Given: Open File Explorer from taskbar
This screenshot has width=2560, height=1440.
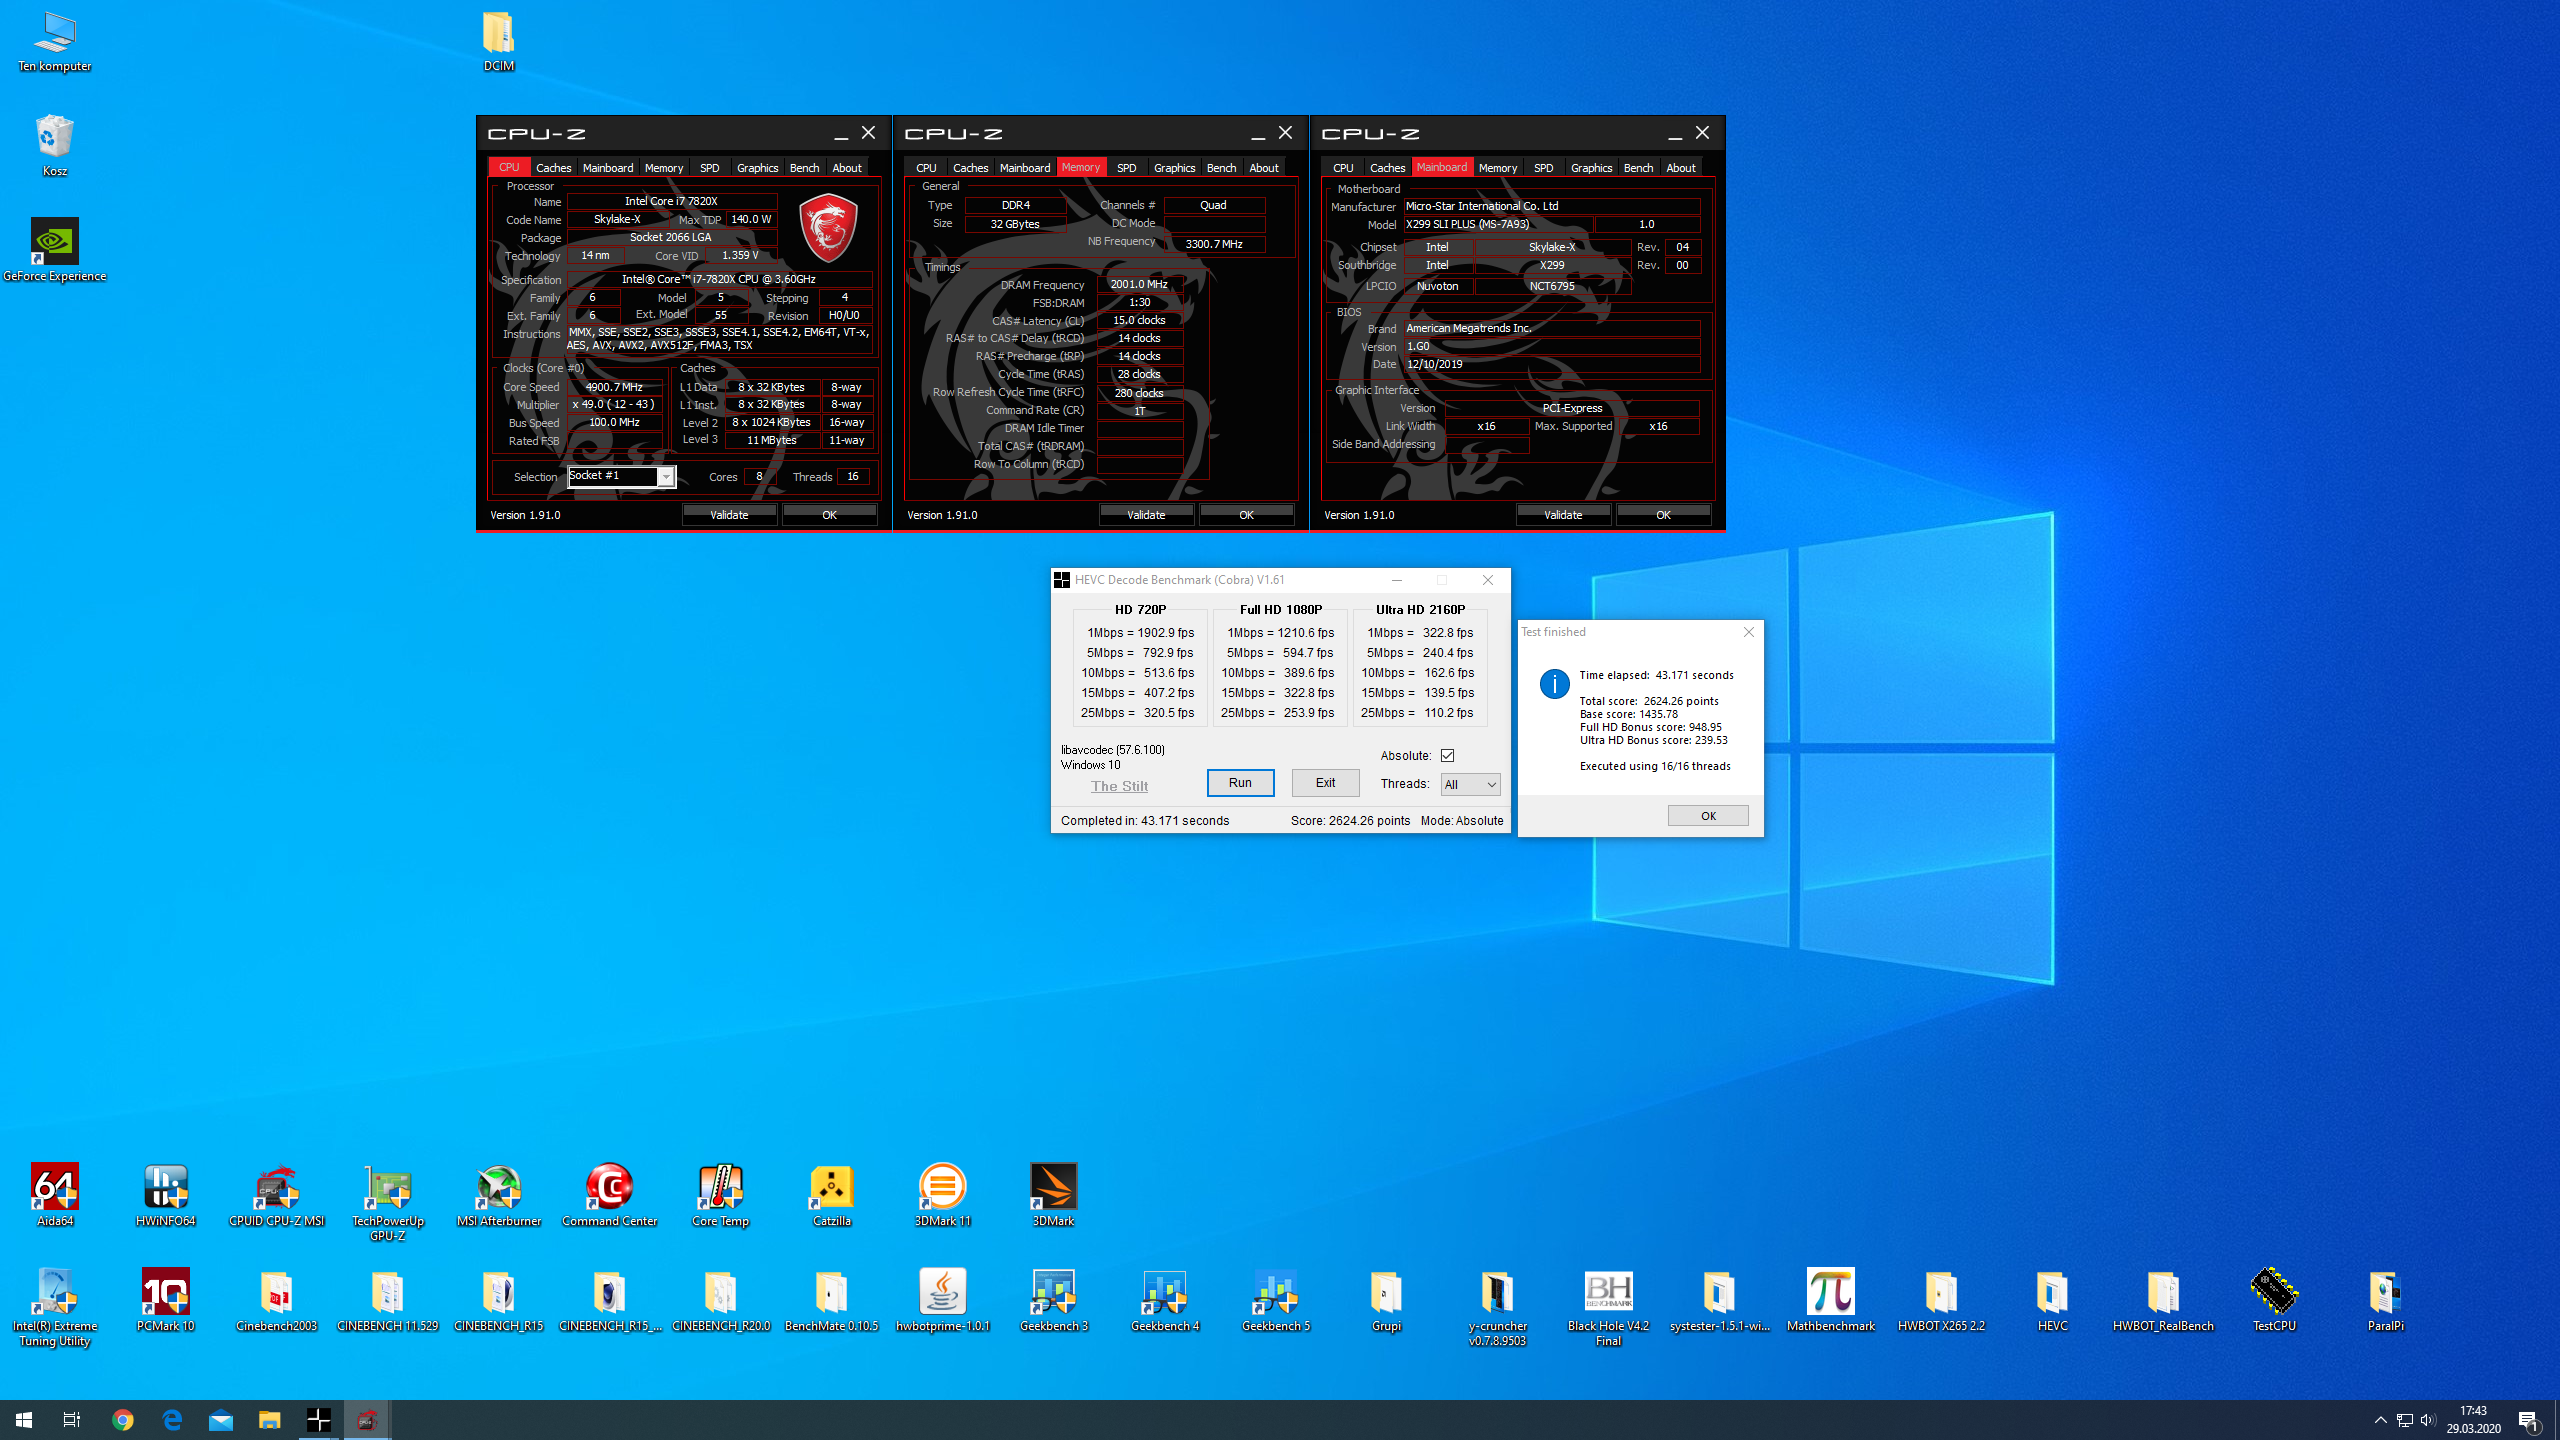Looking at the screenshot, I should coord(269,1420).
